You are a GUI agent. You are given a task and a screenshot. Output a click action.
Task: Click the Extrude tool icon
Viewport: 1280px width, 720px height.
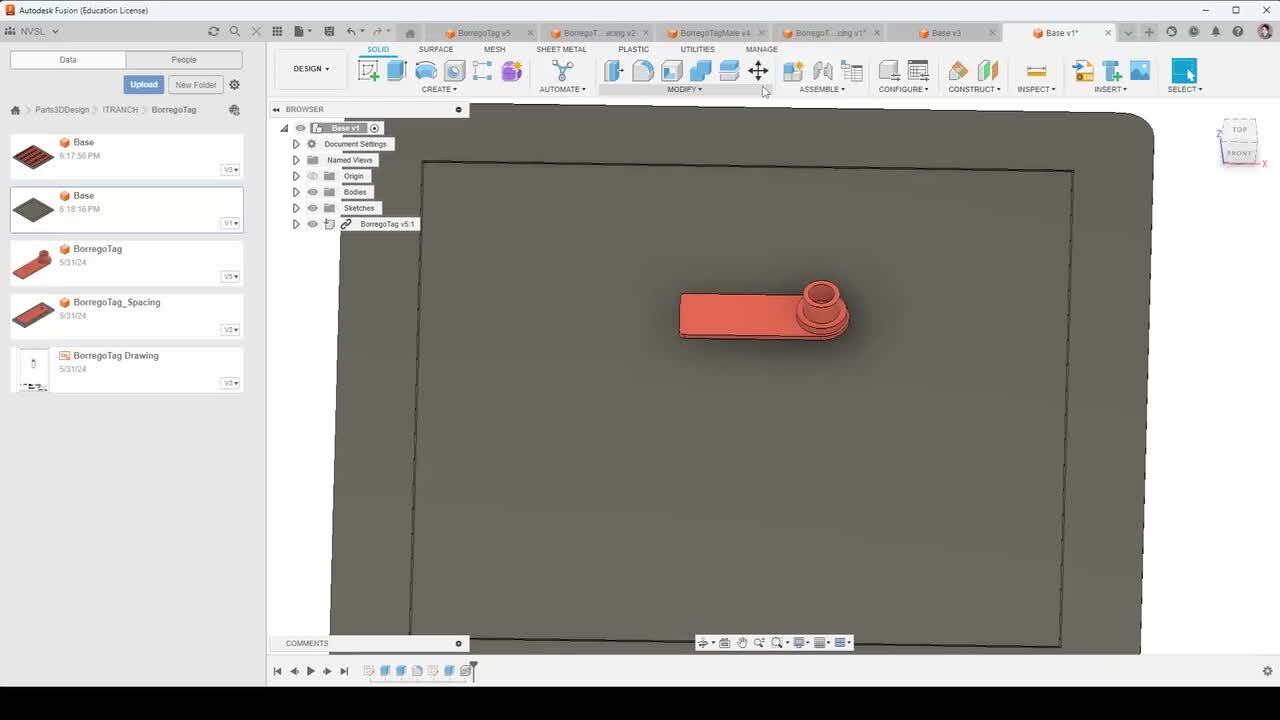click(397, 71)
